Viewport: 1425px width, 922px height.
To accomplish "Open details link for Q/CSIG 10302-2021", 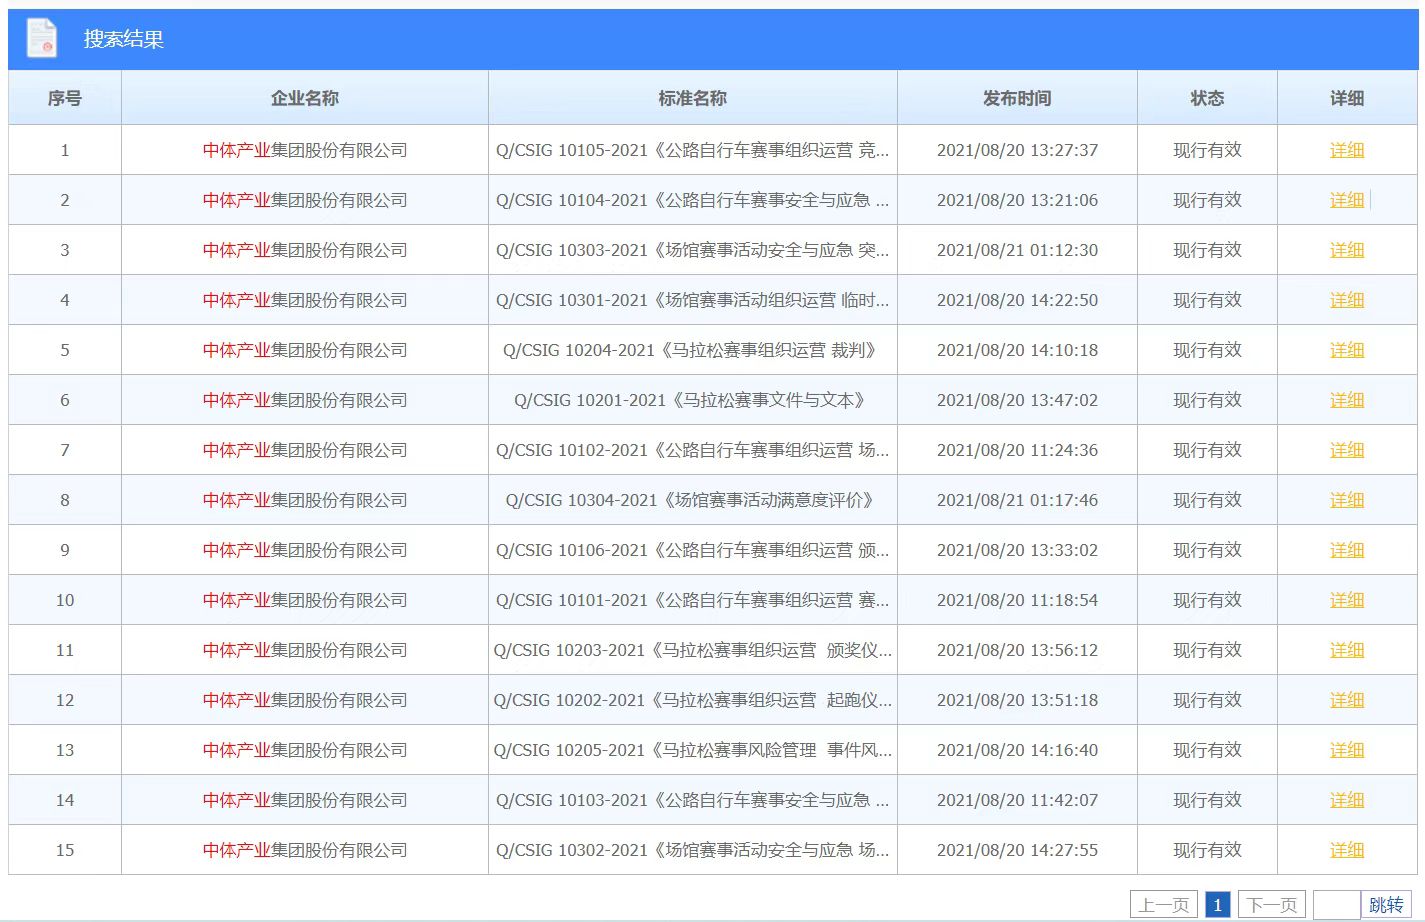I will (1347, 850).
